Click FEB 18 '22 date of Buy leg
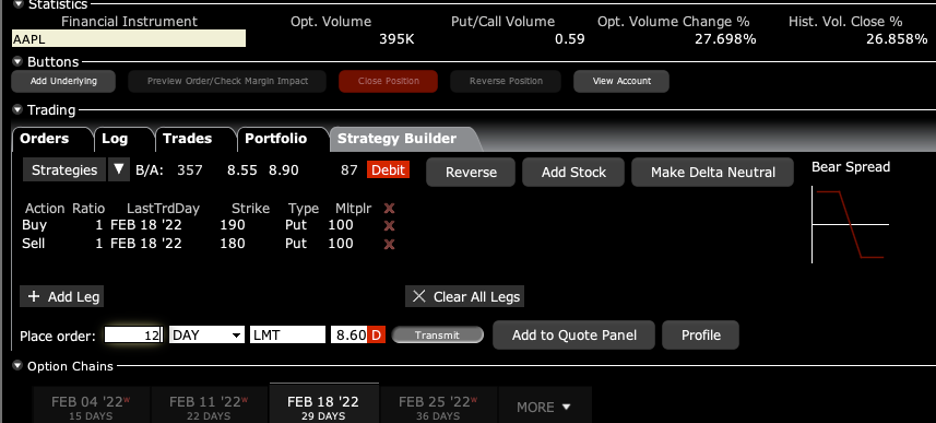 (x=146, y=226)
